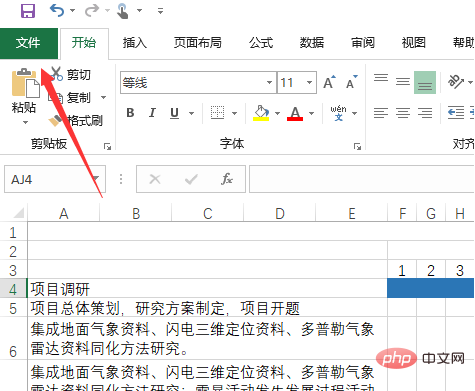The height and width of the screenshot is (391, 475).
Task: Toggle center horizontal alignment
Action: [403, 113]
